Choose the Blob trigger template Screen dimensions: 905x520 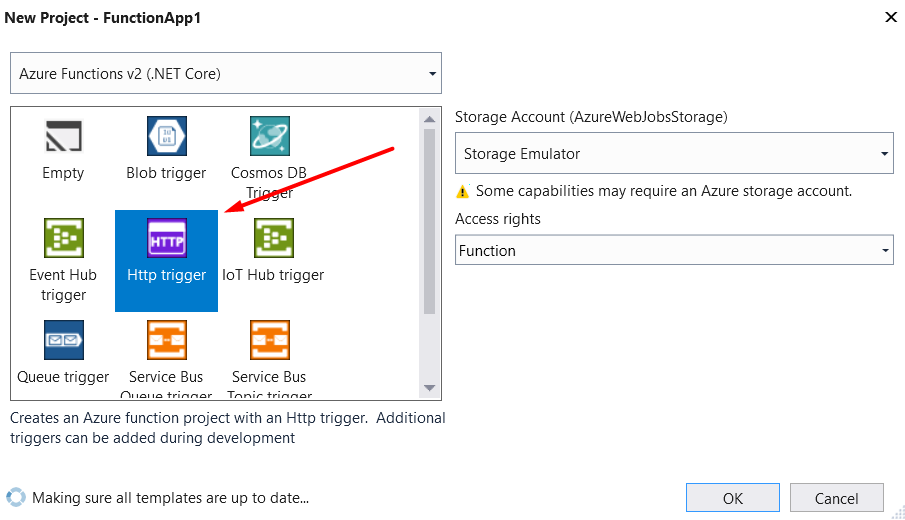coord(166,149)
